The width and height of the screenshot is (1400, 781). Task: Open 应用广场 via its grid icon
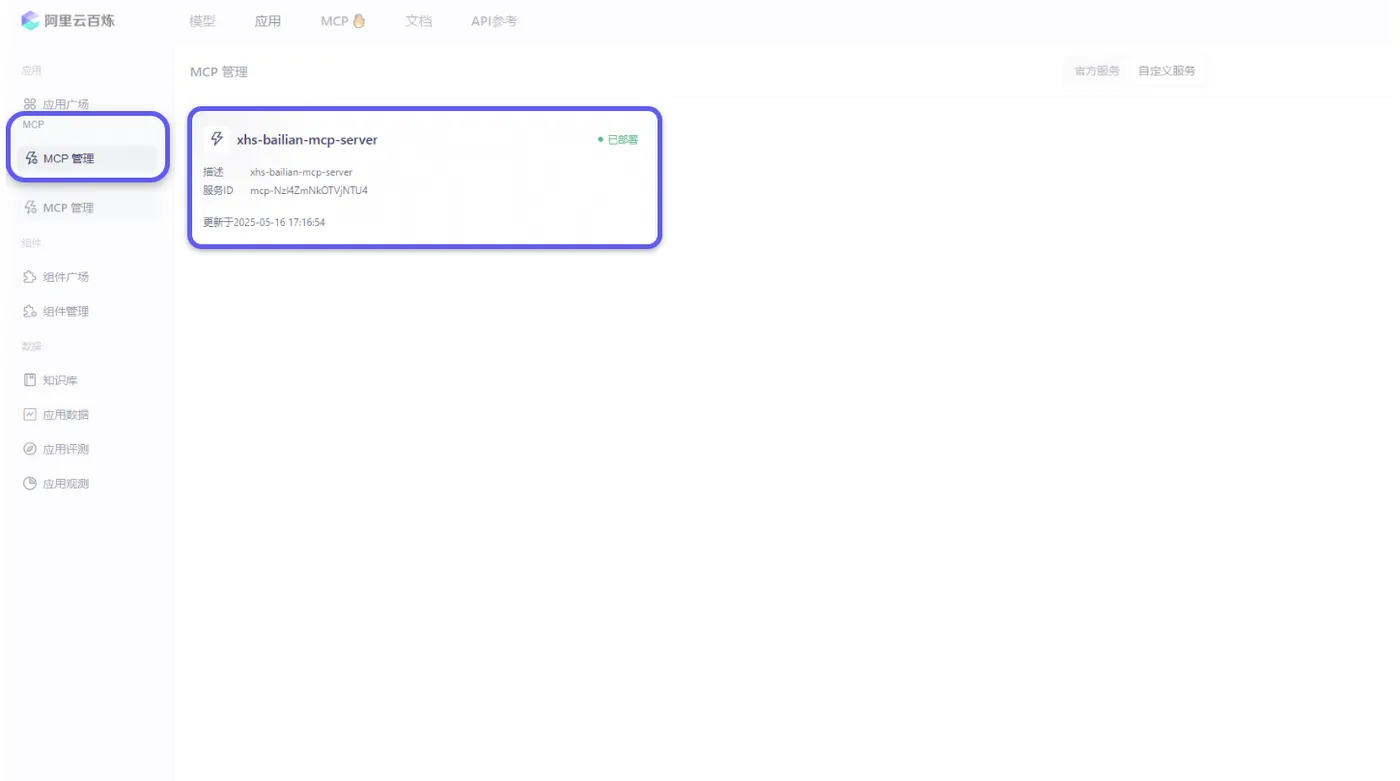[x=30, y=104]
